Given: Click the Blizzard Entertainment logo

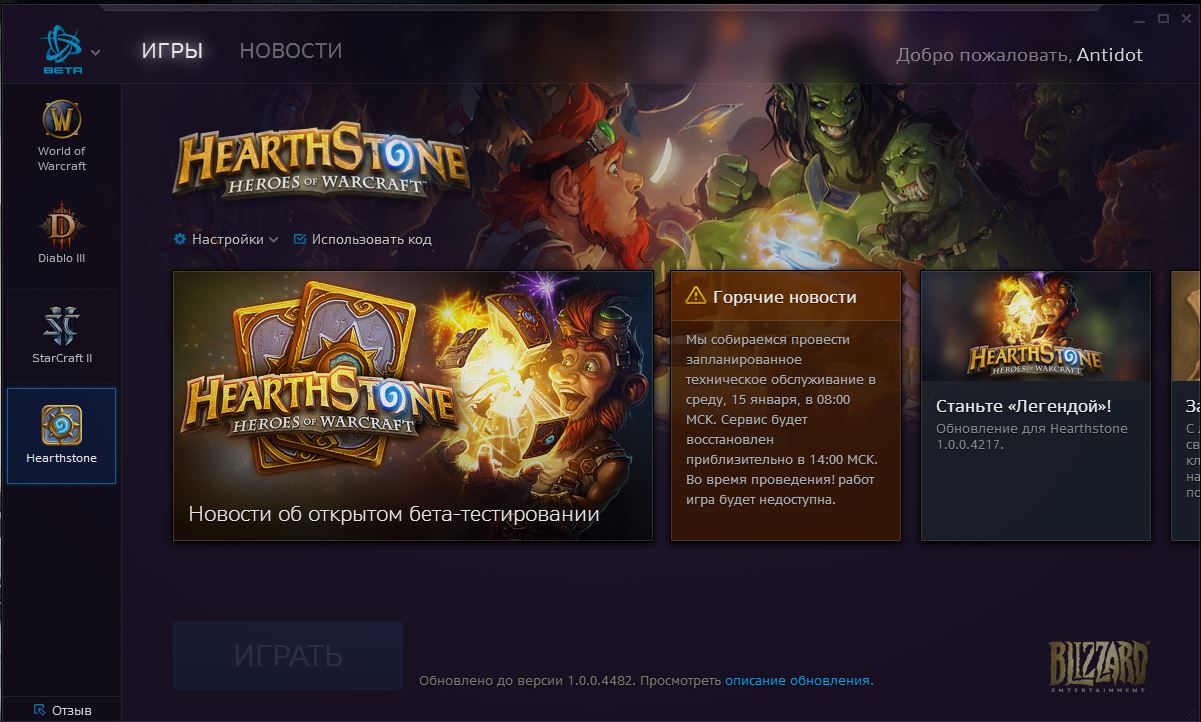Looking at the screenshot, I should pyautogui.click(x=1098, y=667).
